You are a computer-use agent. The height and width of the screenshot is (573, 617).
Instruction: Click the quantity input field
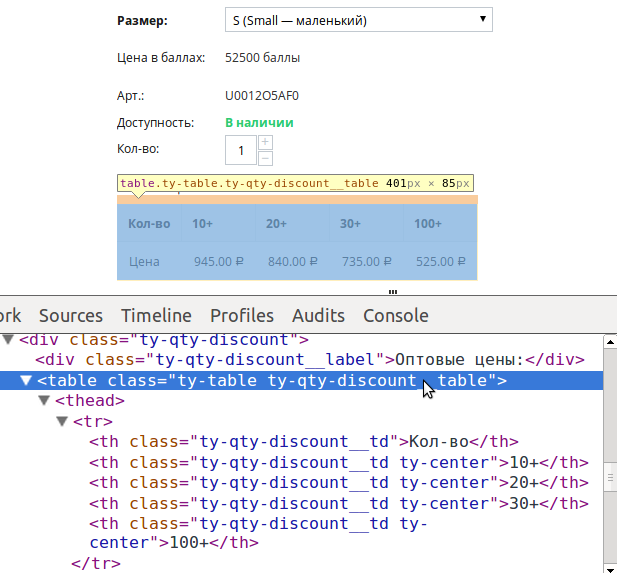point(241,150)
